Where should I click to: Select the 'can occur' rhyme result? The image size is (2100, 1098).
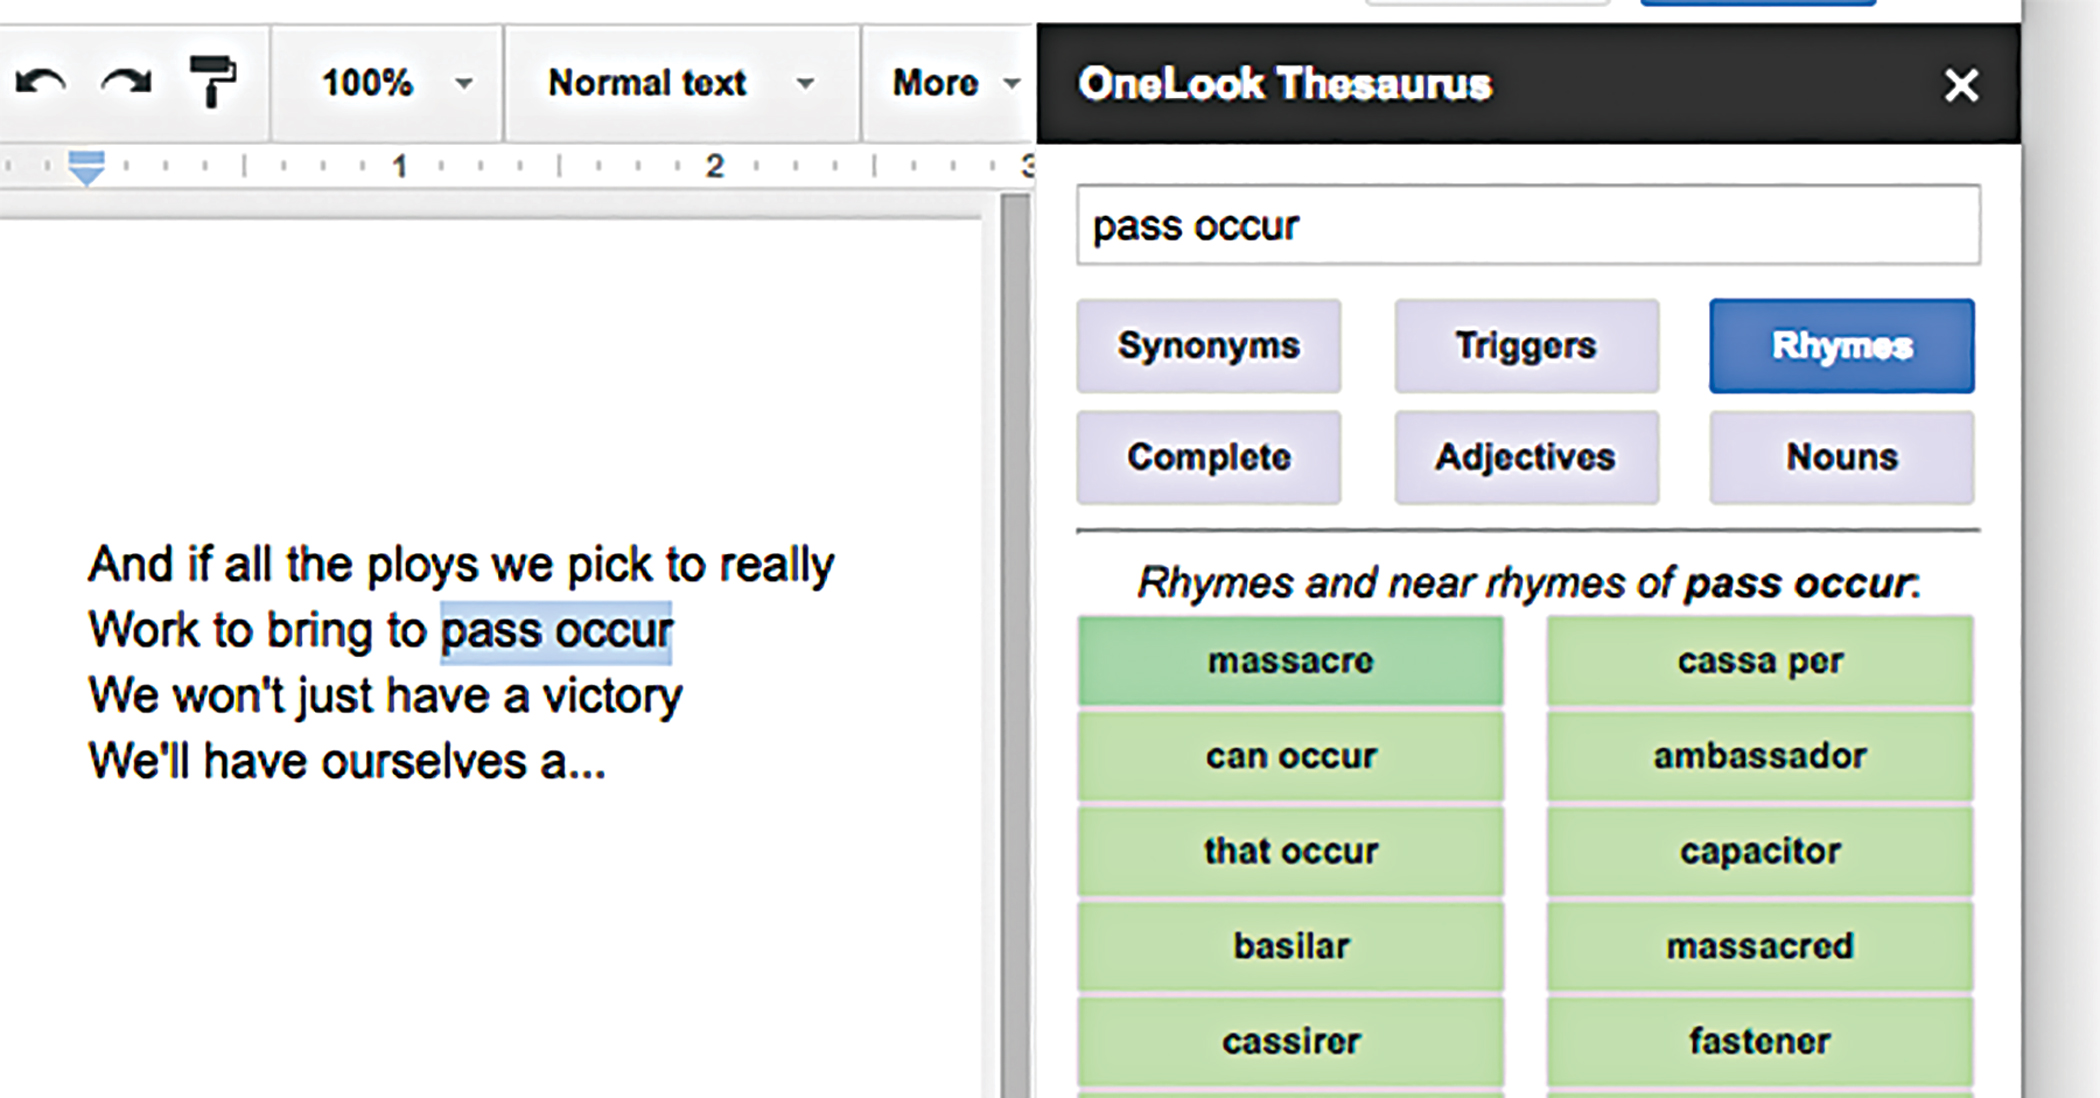coord(1290,757)
